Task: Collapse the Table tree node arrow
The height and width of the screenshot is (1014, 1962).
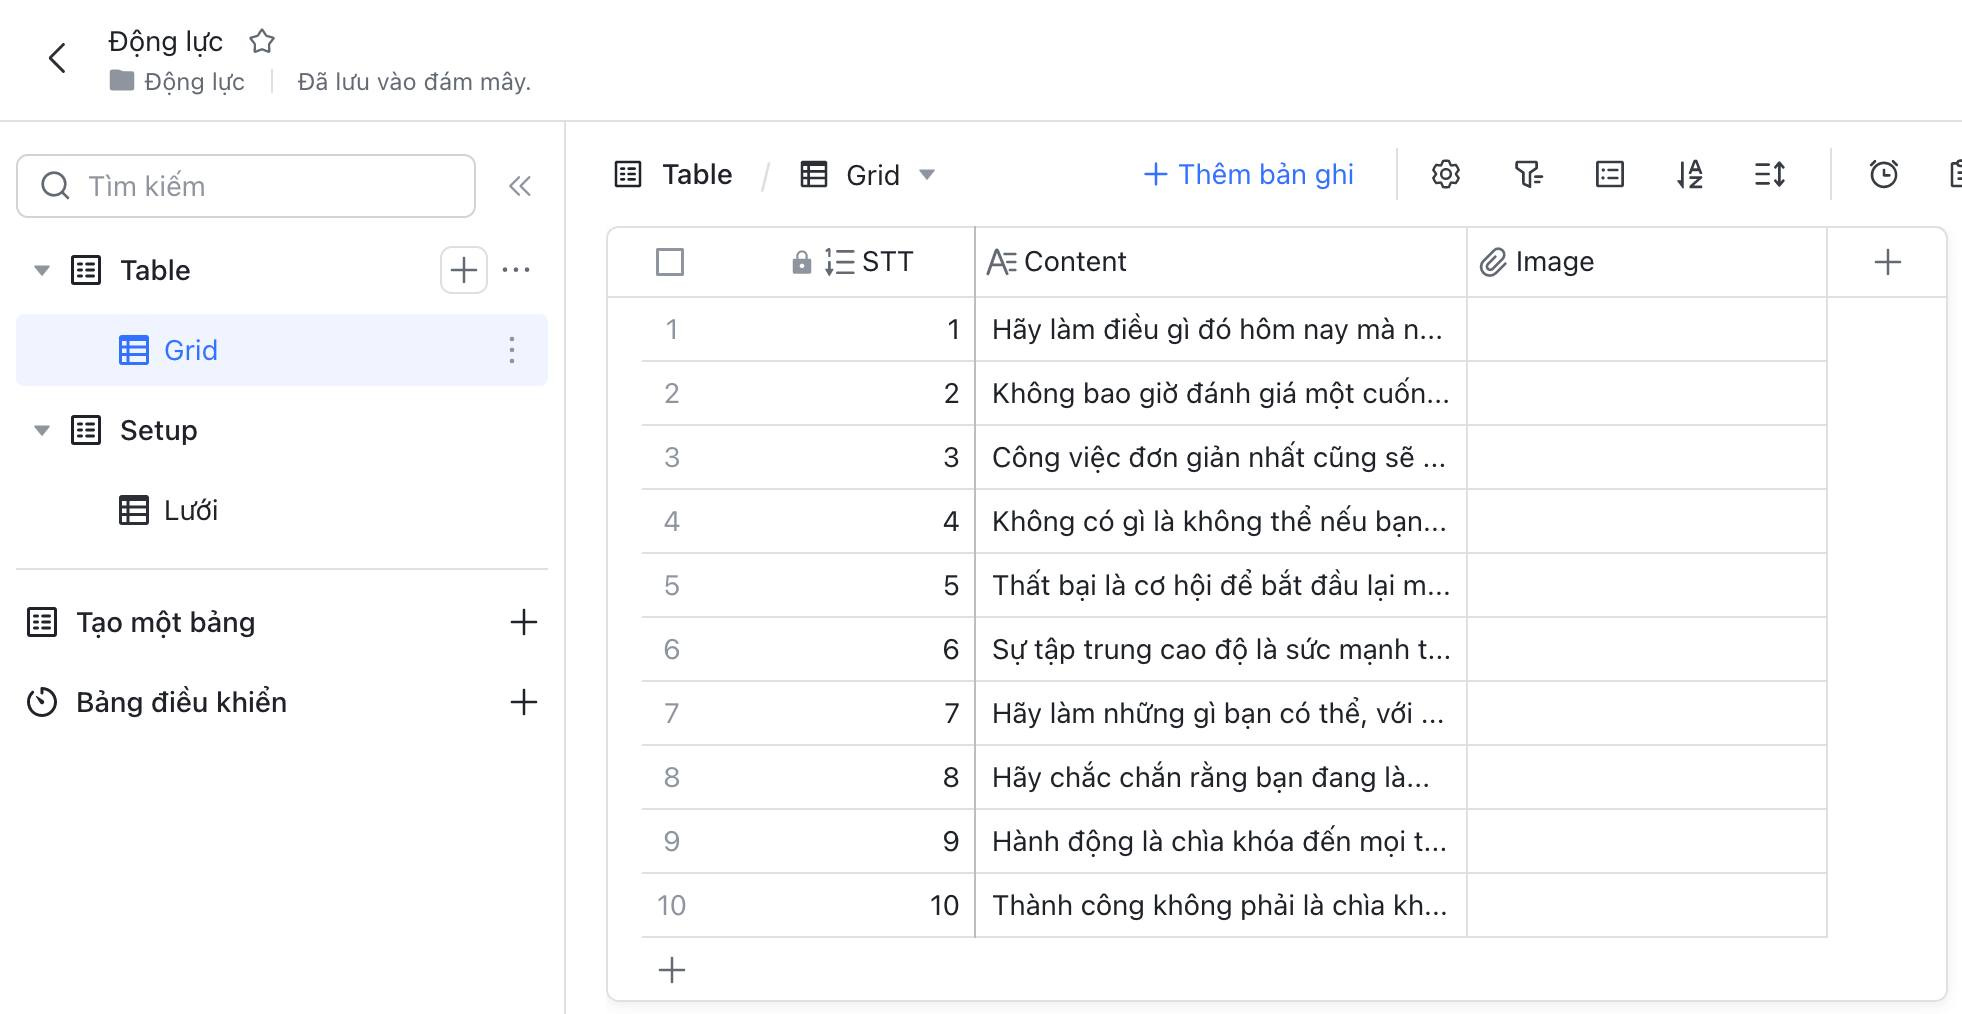Action: pos(42,270)
